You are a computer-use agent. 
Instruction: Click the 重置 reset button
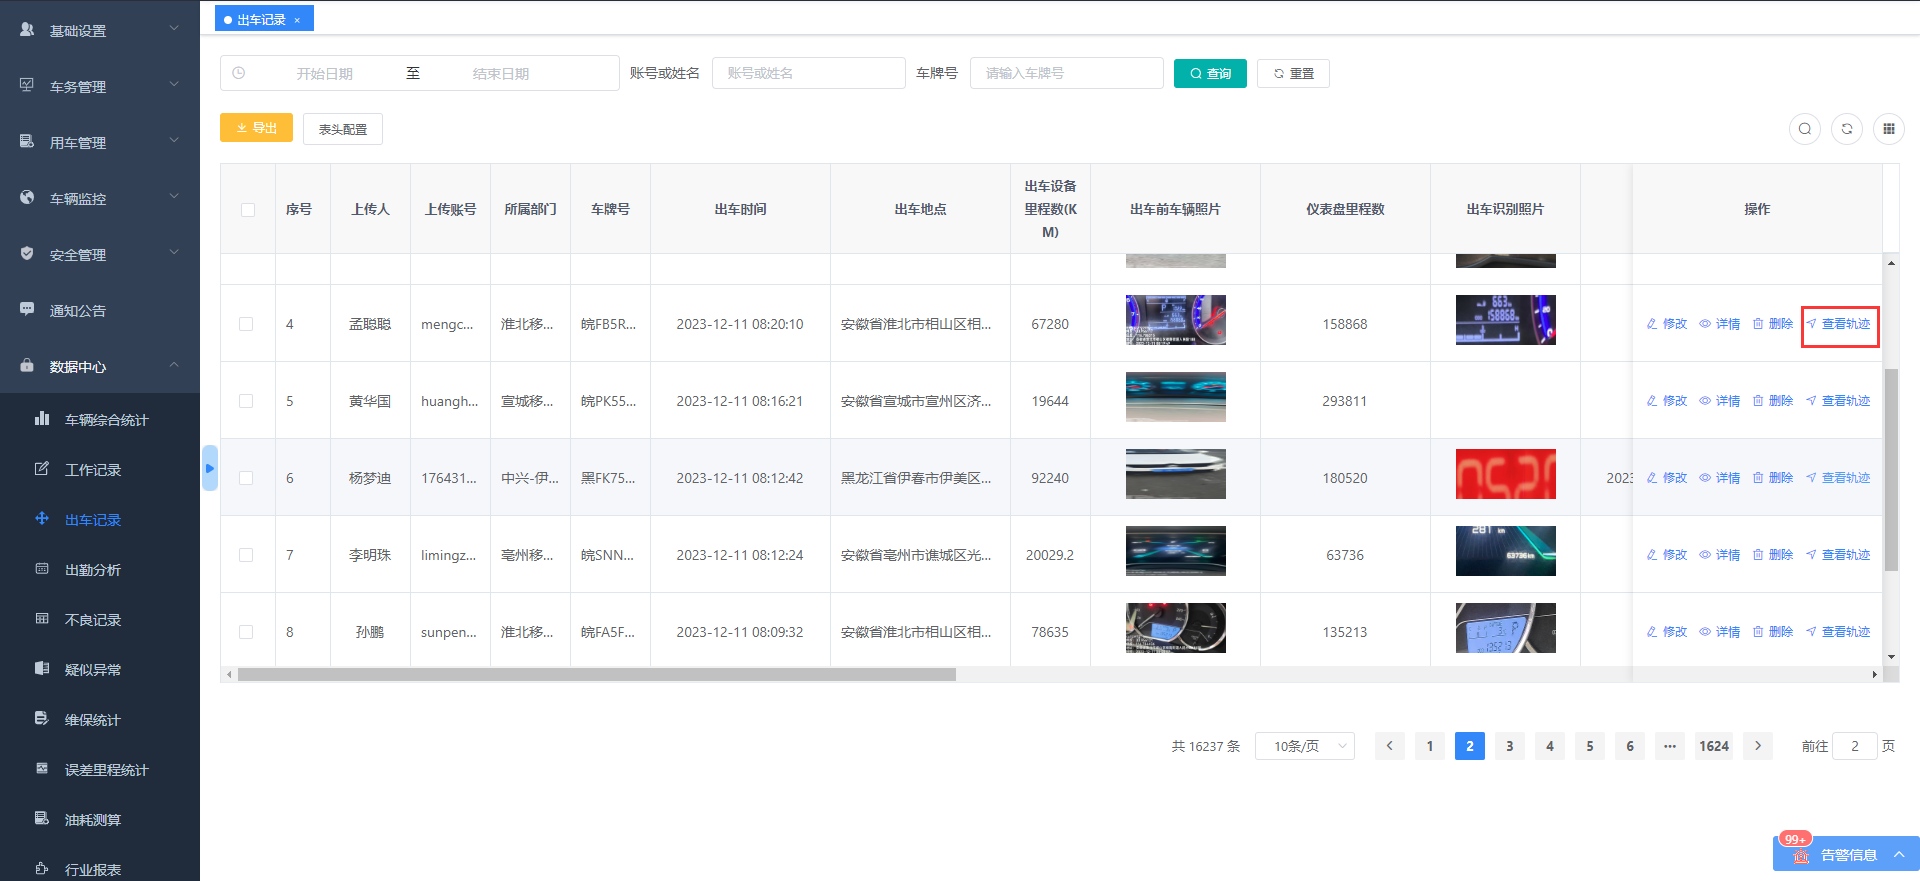tap(1293, 73)
